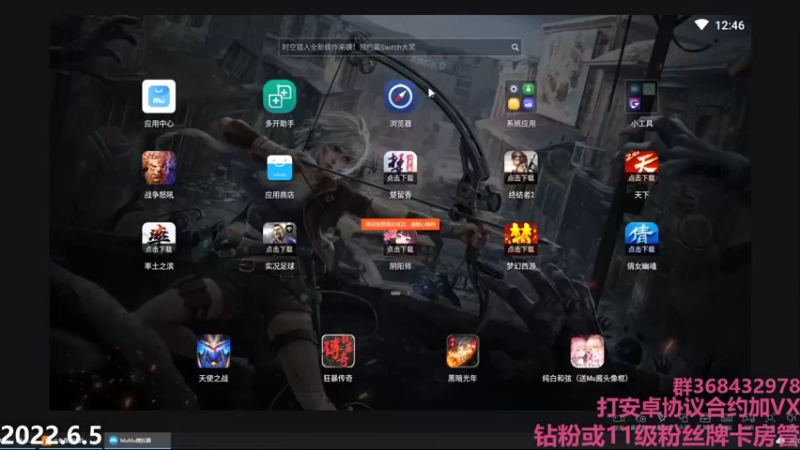The width and height of the screenshot is (800, 450).
Task: Click the 12:46 clock in status bar
Action: [730, 25]
